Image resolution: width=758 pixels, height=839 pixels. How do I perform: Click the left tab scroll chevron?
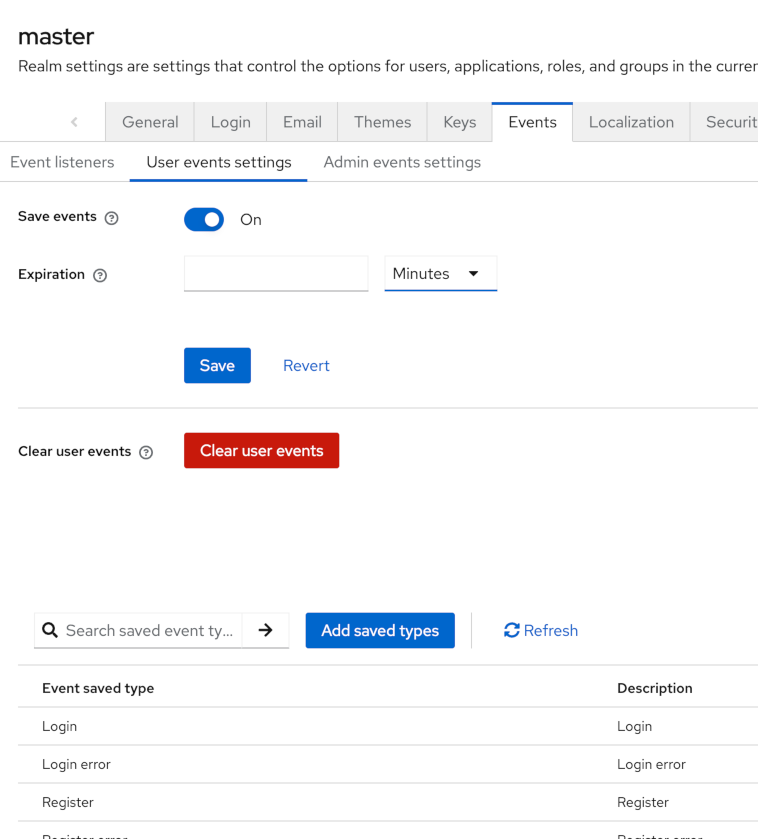74,122
